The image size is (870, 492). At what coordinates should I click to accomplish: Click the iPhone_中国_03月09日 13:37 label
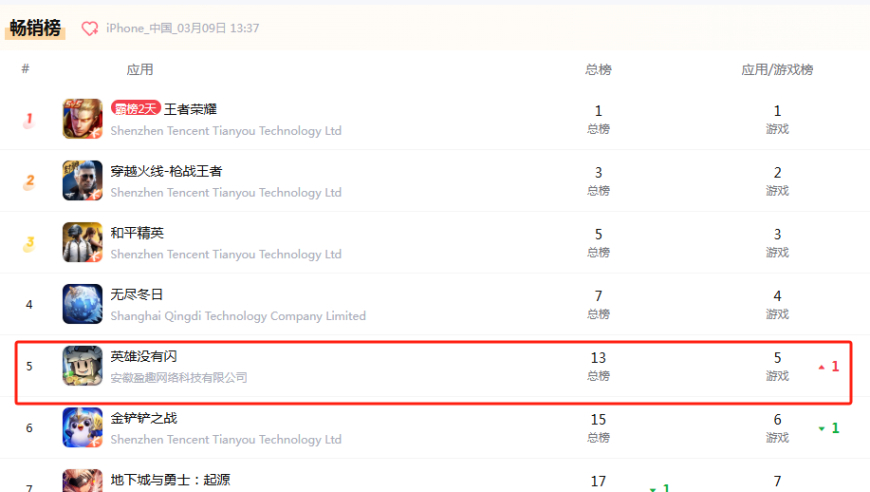coord(183,28)
